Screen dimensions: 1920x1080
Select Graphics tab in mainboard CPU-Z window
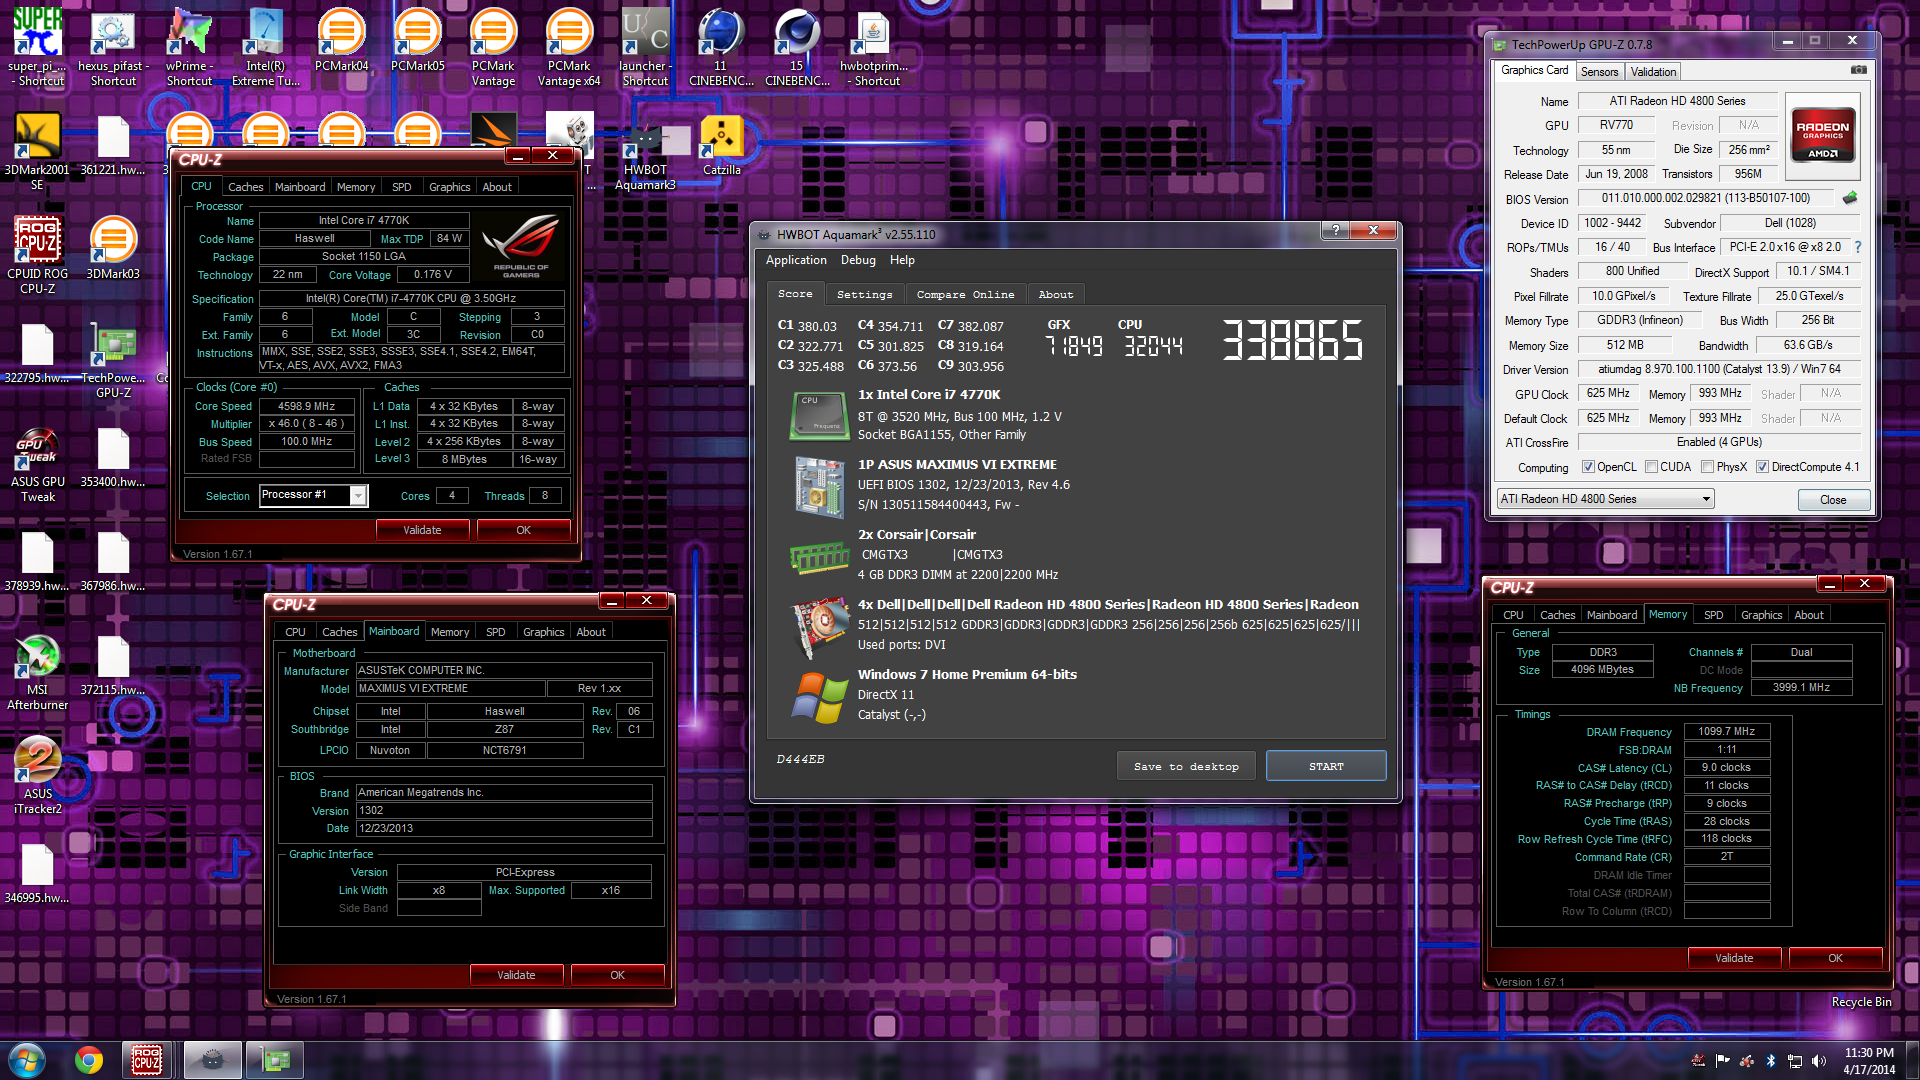[543, 632]
